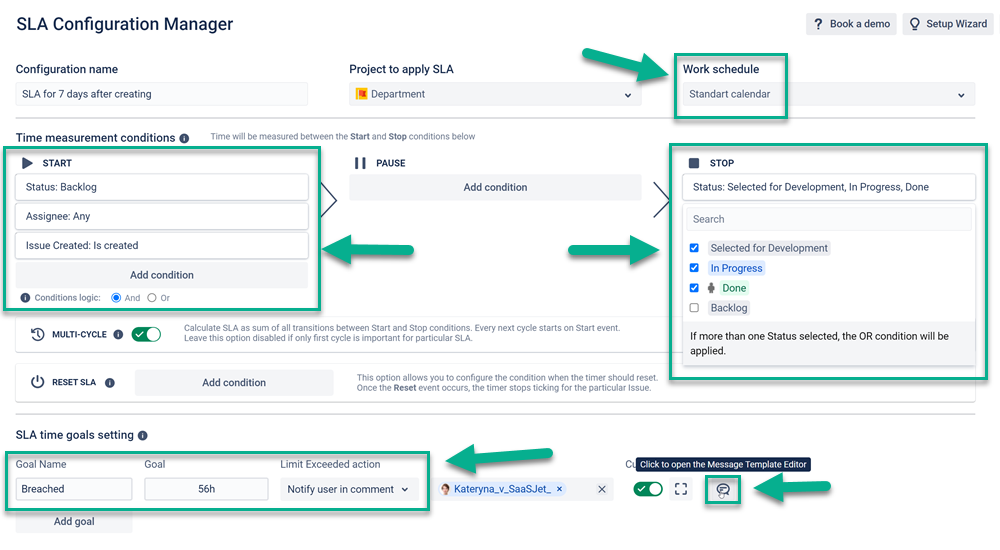
Task: Check the Backlog status checkbox
Action: pos(695,308)
